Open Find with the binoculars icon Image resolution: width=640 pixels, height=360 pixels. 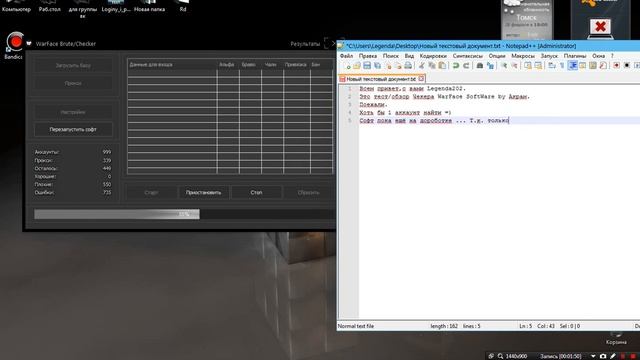pos(480,66)
